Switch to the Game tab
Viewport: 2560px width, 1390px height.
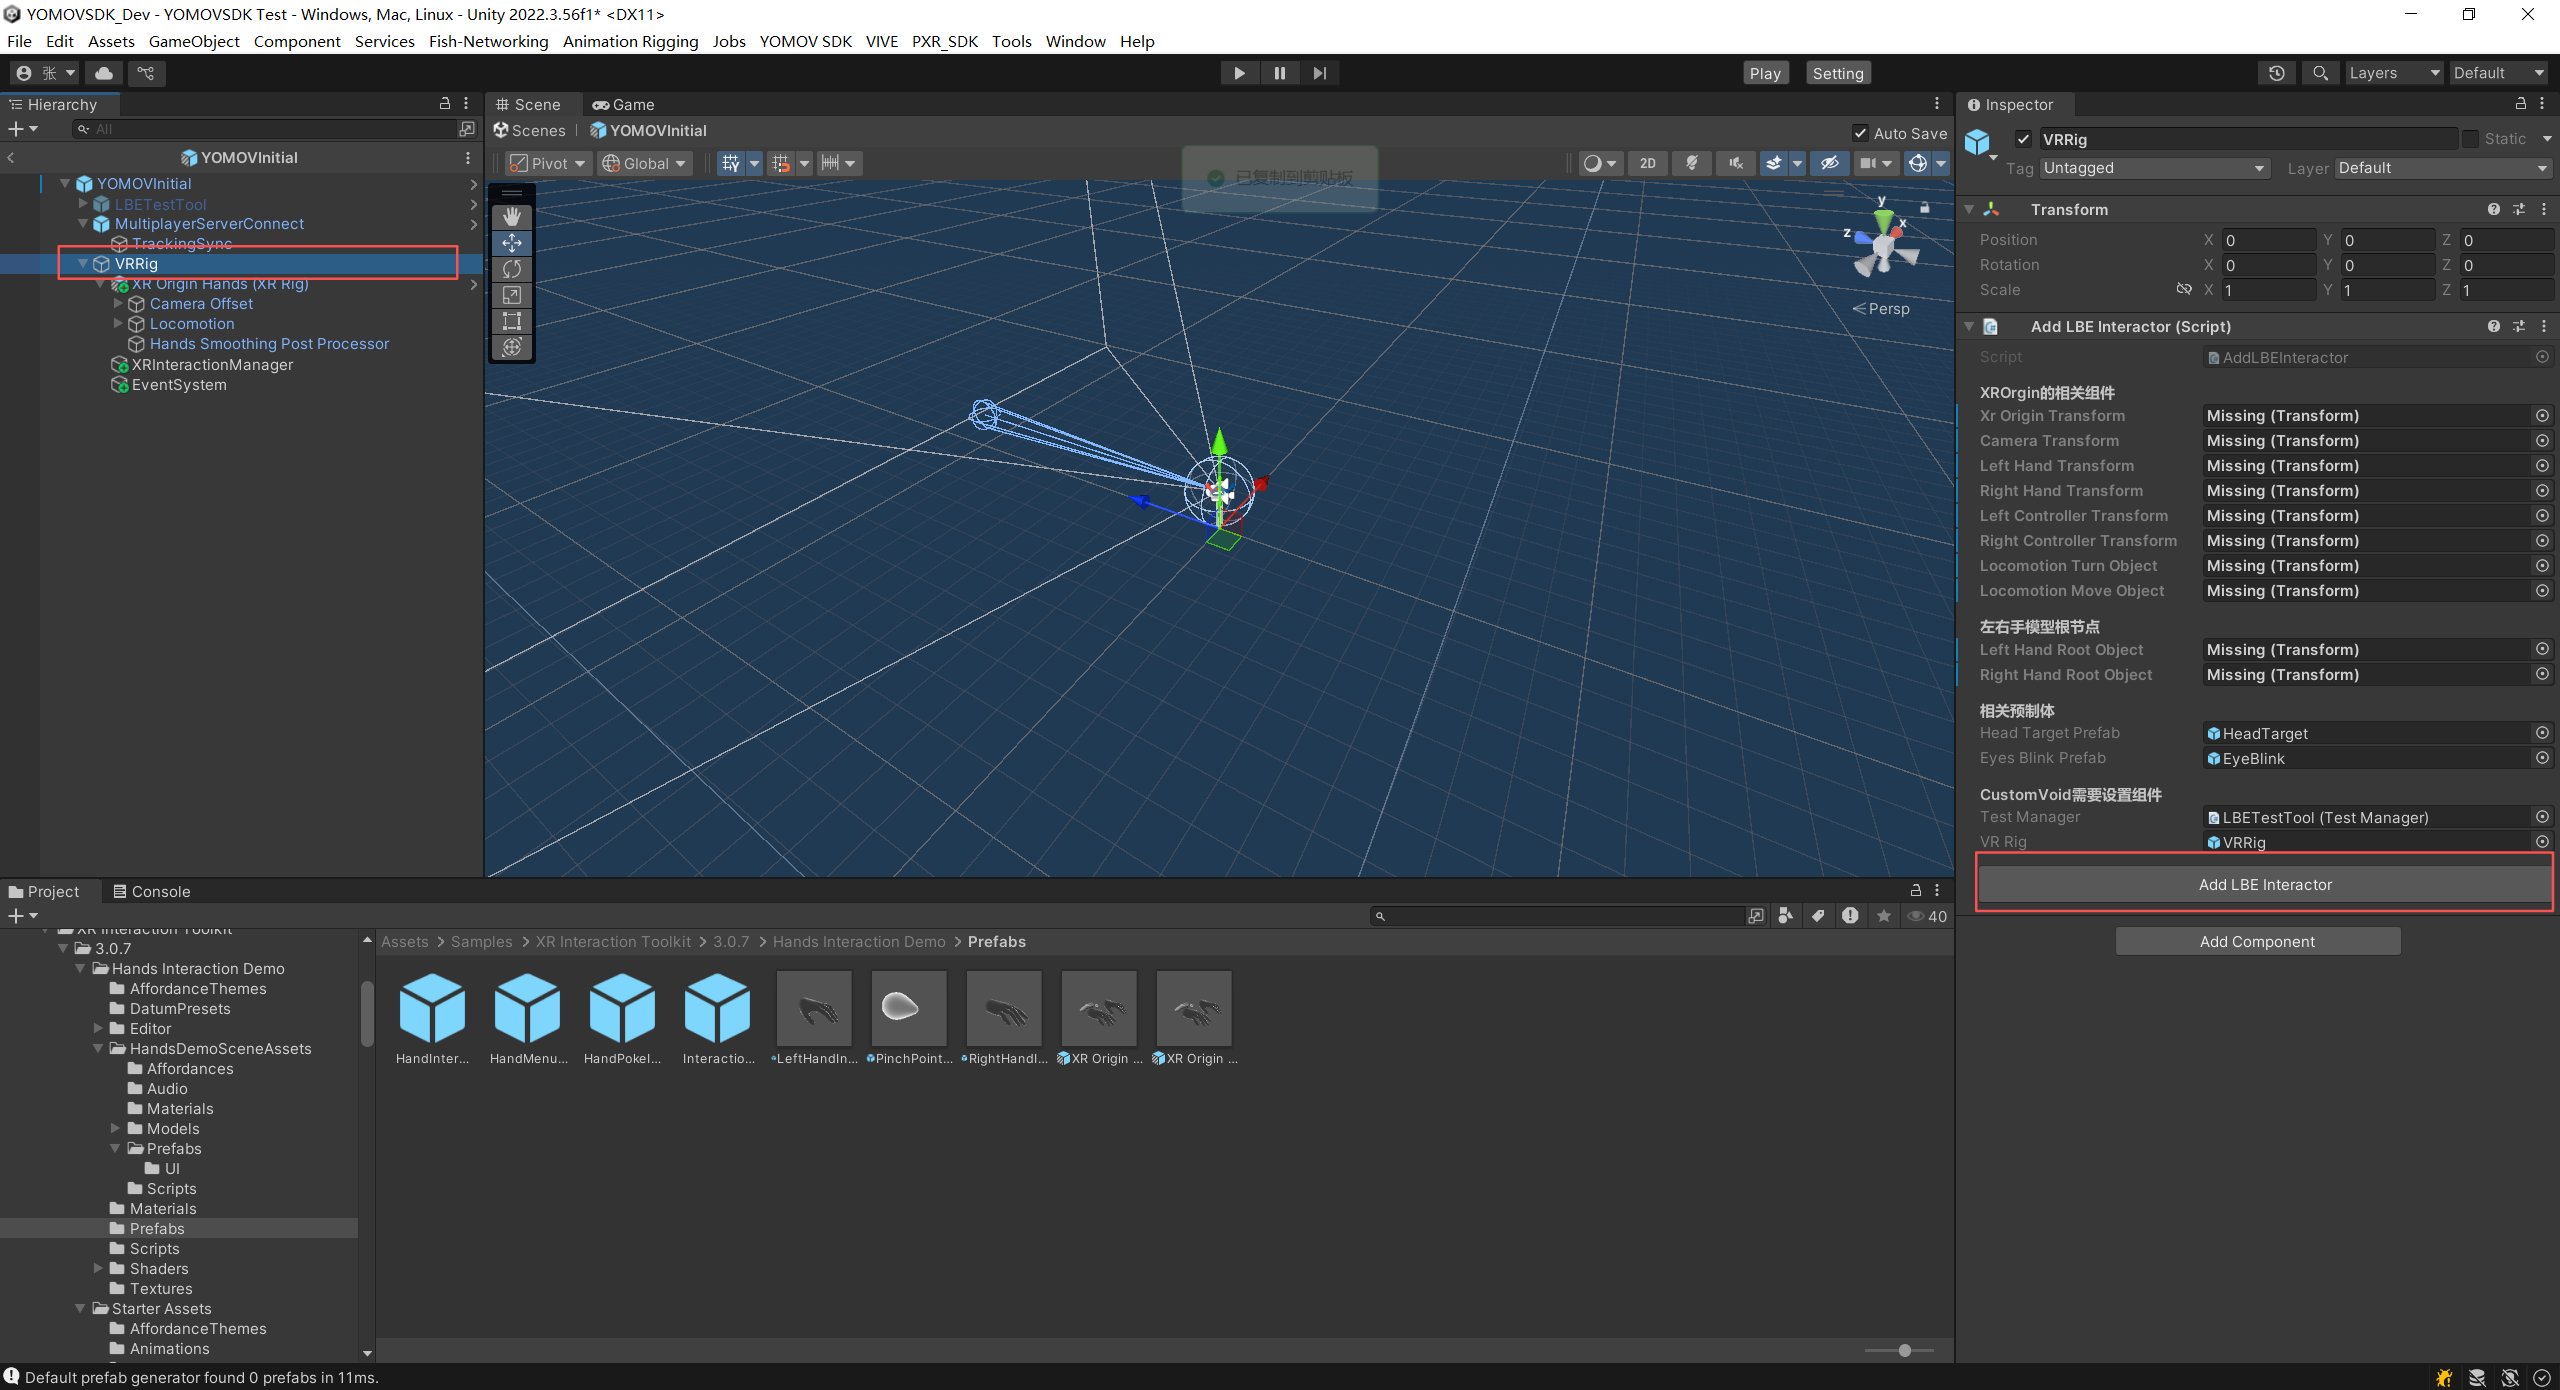click(x=623, y=104)
